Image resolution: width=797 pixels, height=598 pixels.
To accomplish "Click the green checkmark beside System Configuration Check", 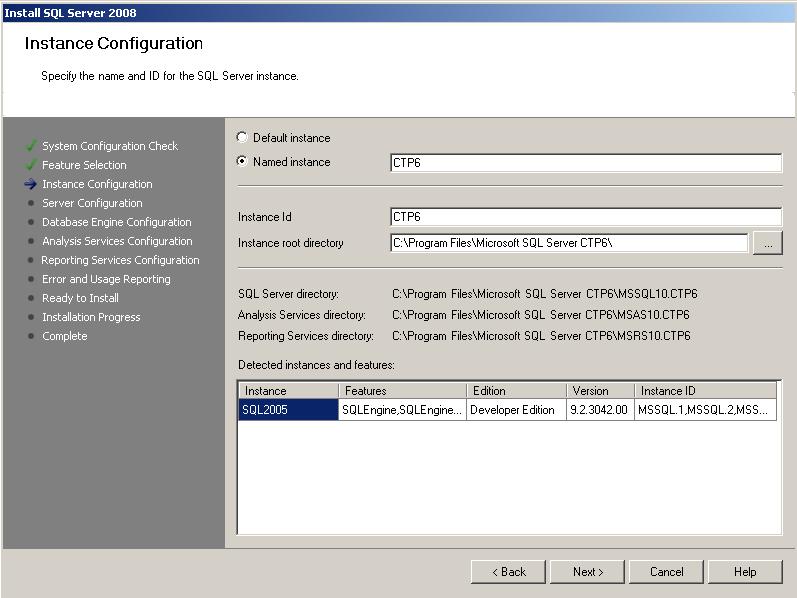I will click(31, 145).
